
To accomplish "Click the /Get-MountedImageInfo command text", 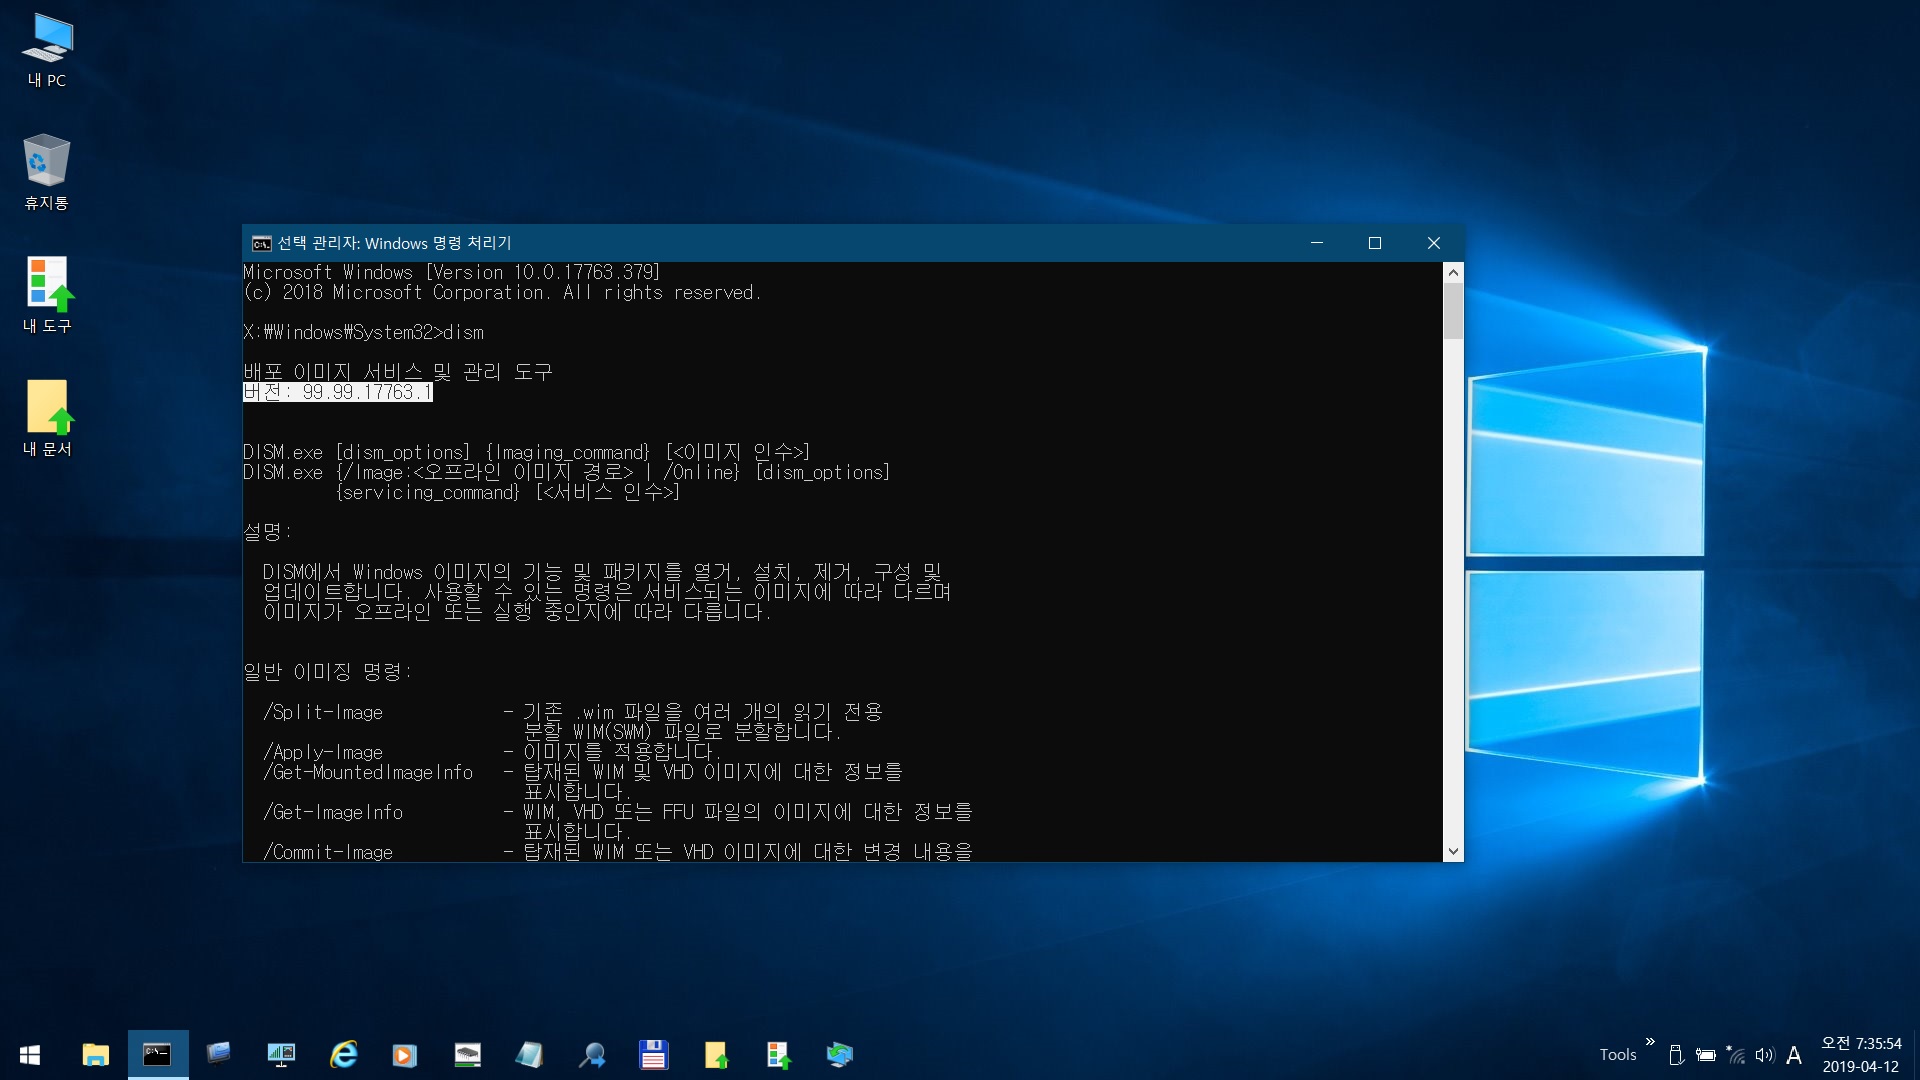I will 368,772.
